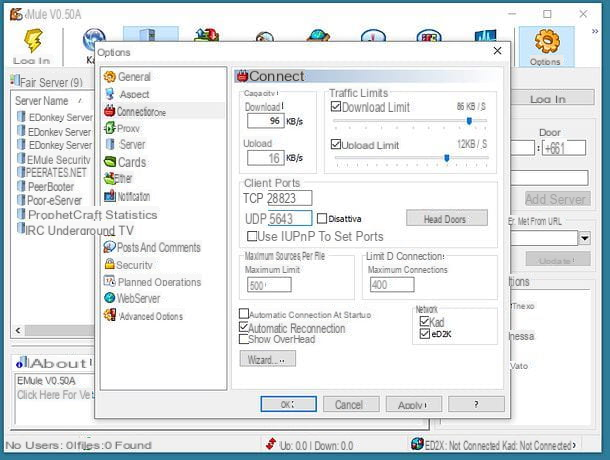Screen dimensions: 610x460
Task: Click the Maximum Connections field
Action: [392, 284]
